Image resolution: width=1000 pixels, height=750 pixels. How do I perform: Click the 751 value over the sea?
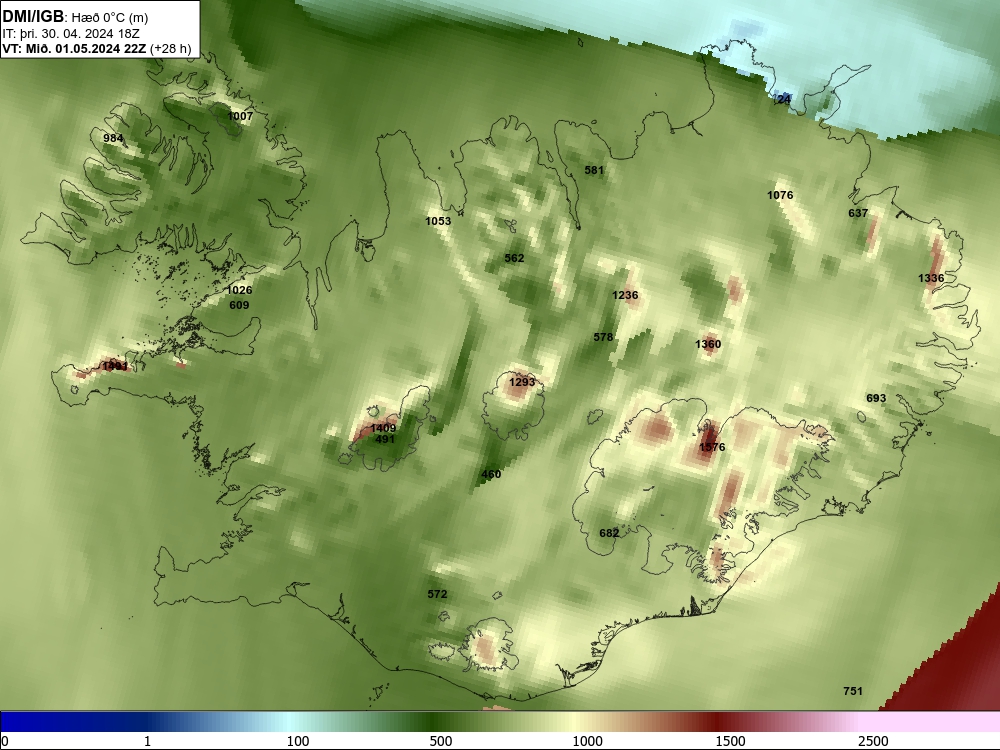[853, 691]
